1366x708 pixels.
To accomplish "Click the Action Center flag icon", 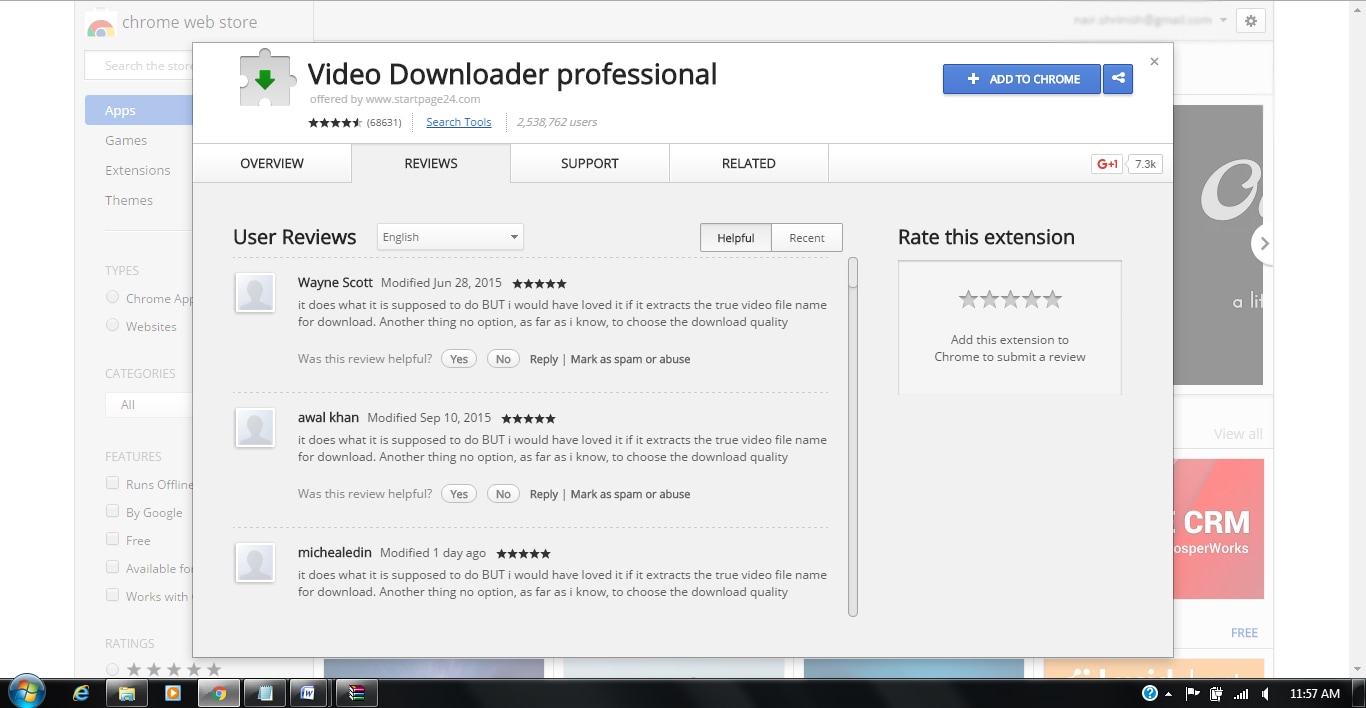I will click(x=1193, y=693).
